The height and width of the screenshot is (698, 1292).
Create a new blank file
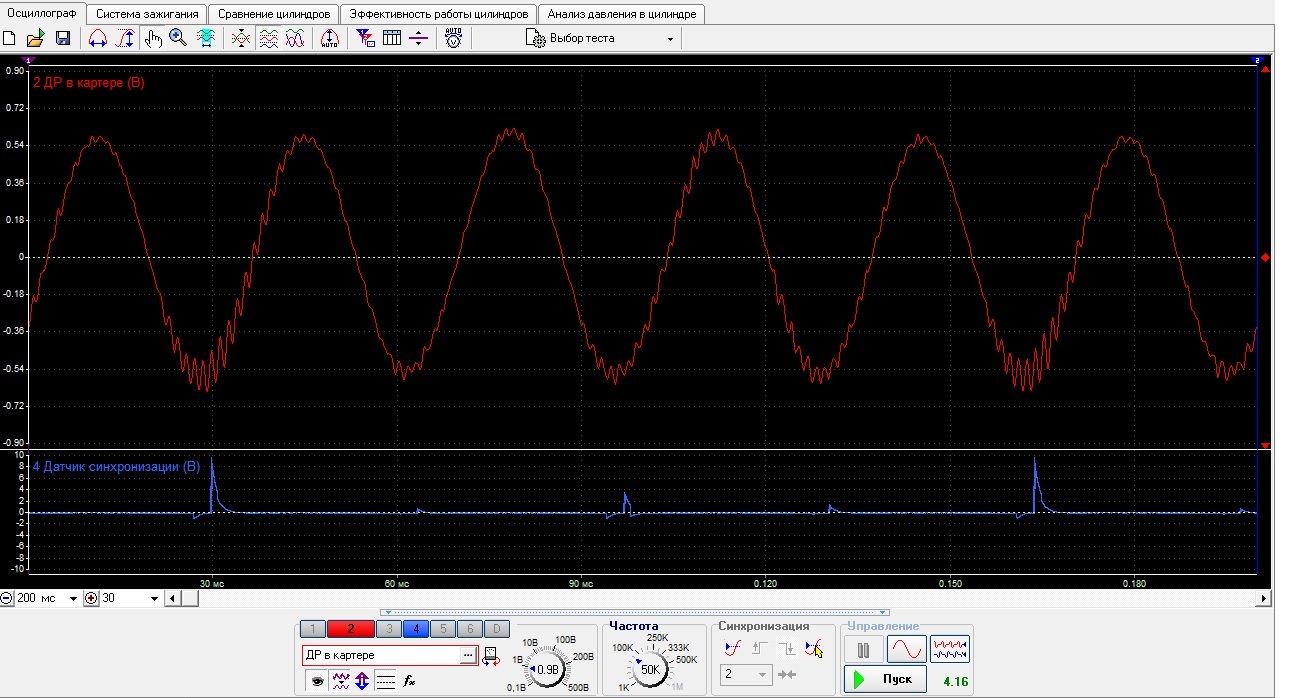coord(10,38)
